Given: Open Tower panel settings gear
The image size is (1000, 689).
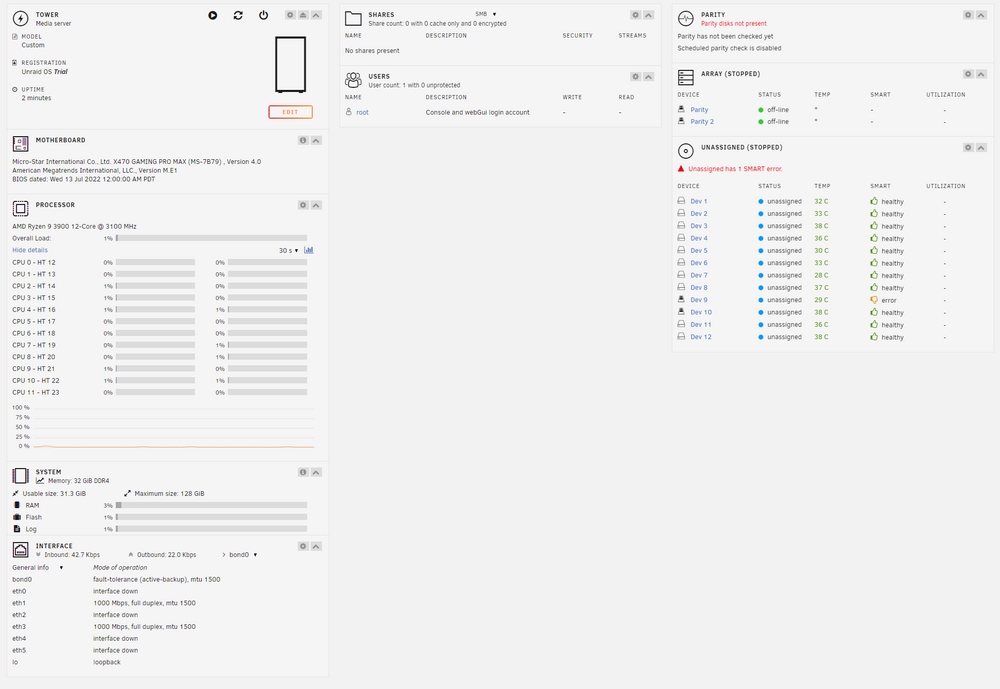Looking at the screenshot, I should tap(290, 15).
